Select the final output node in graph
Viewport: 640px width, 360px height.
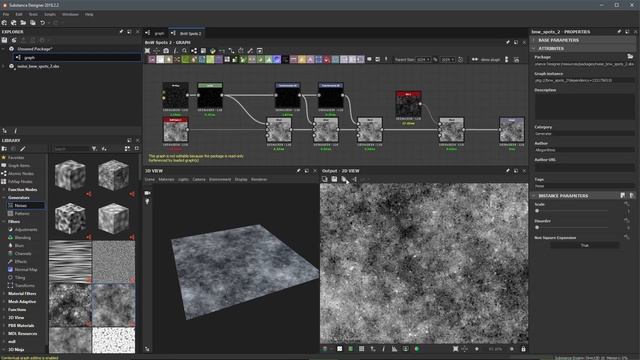[x=511, y=130]
